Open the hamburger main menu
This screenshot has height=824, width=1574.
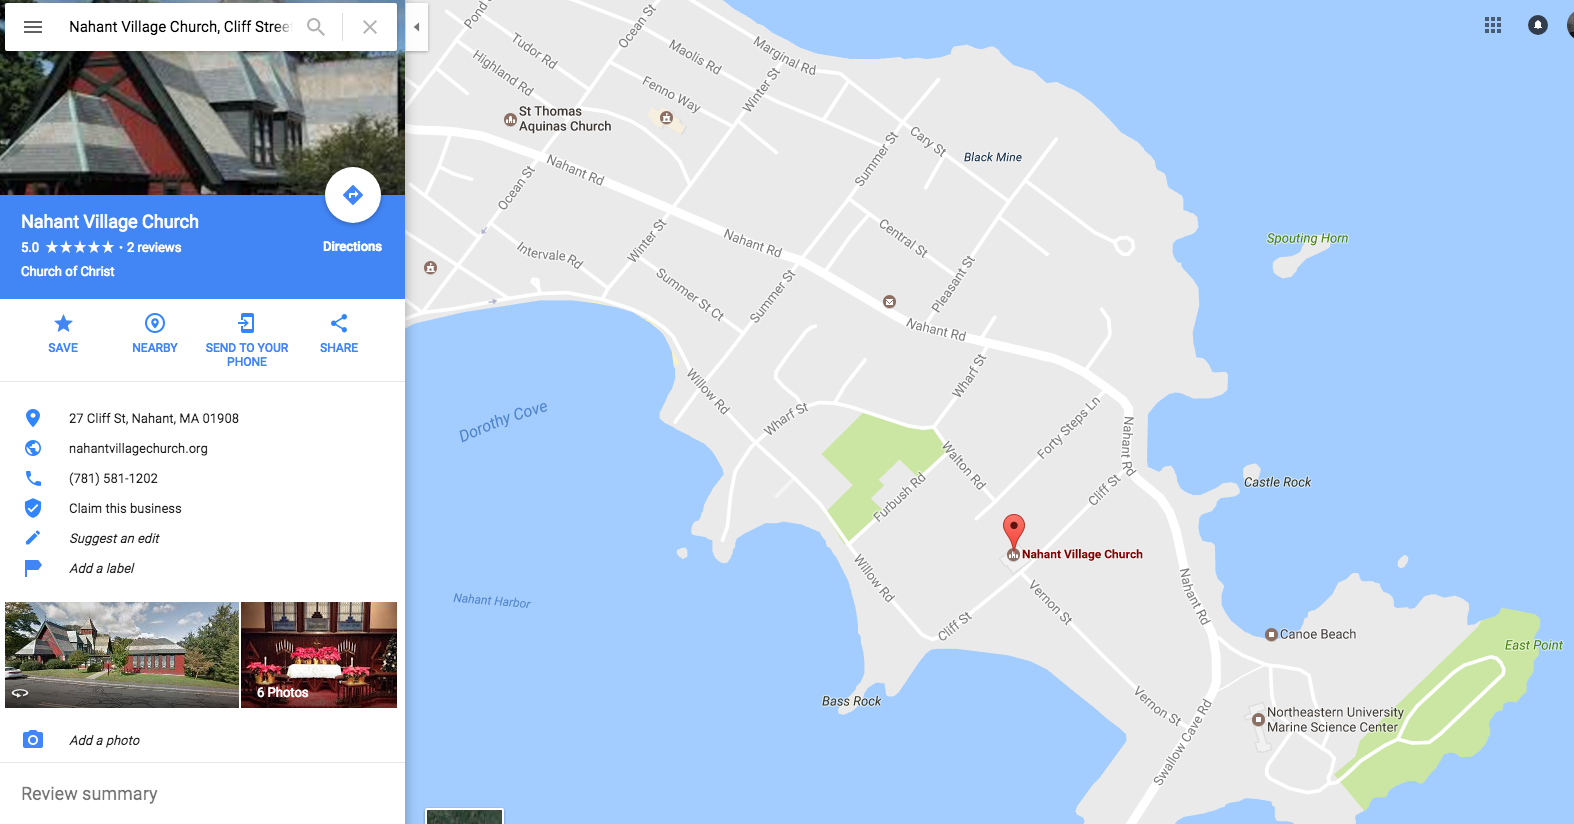click(33, 27)
